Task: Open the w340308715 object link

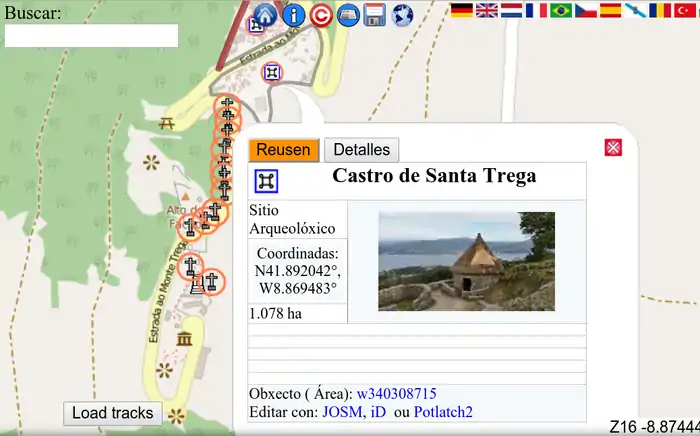Action: (396, 394)
